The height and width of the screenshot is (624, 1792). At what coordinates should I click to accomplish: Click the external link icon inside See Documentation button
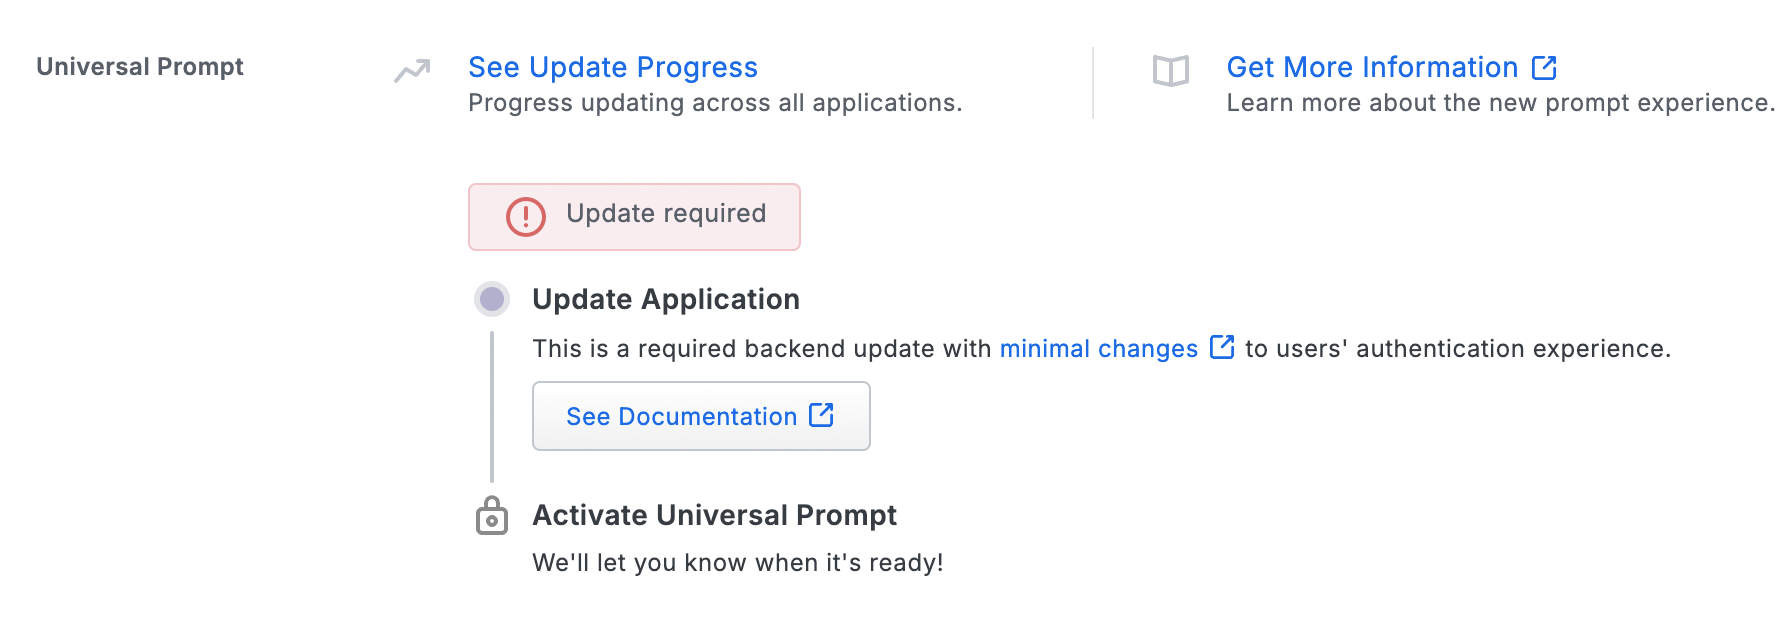pyautogui.click(x=821, y=415)
